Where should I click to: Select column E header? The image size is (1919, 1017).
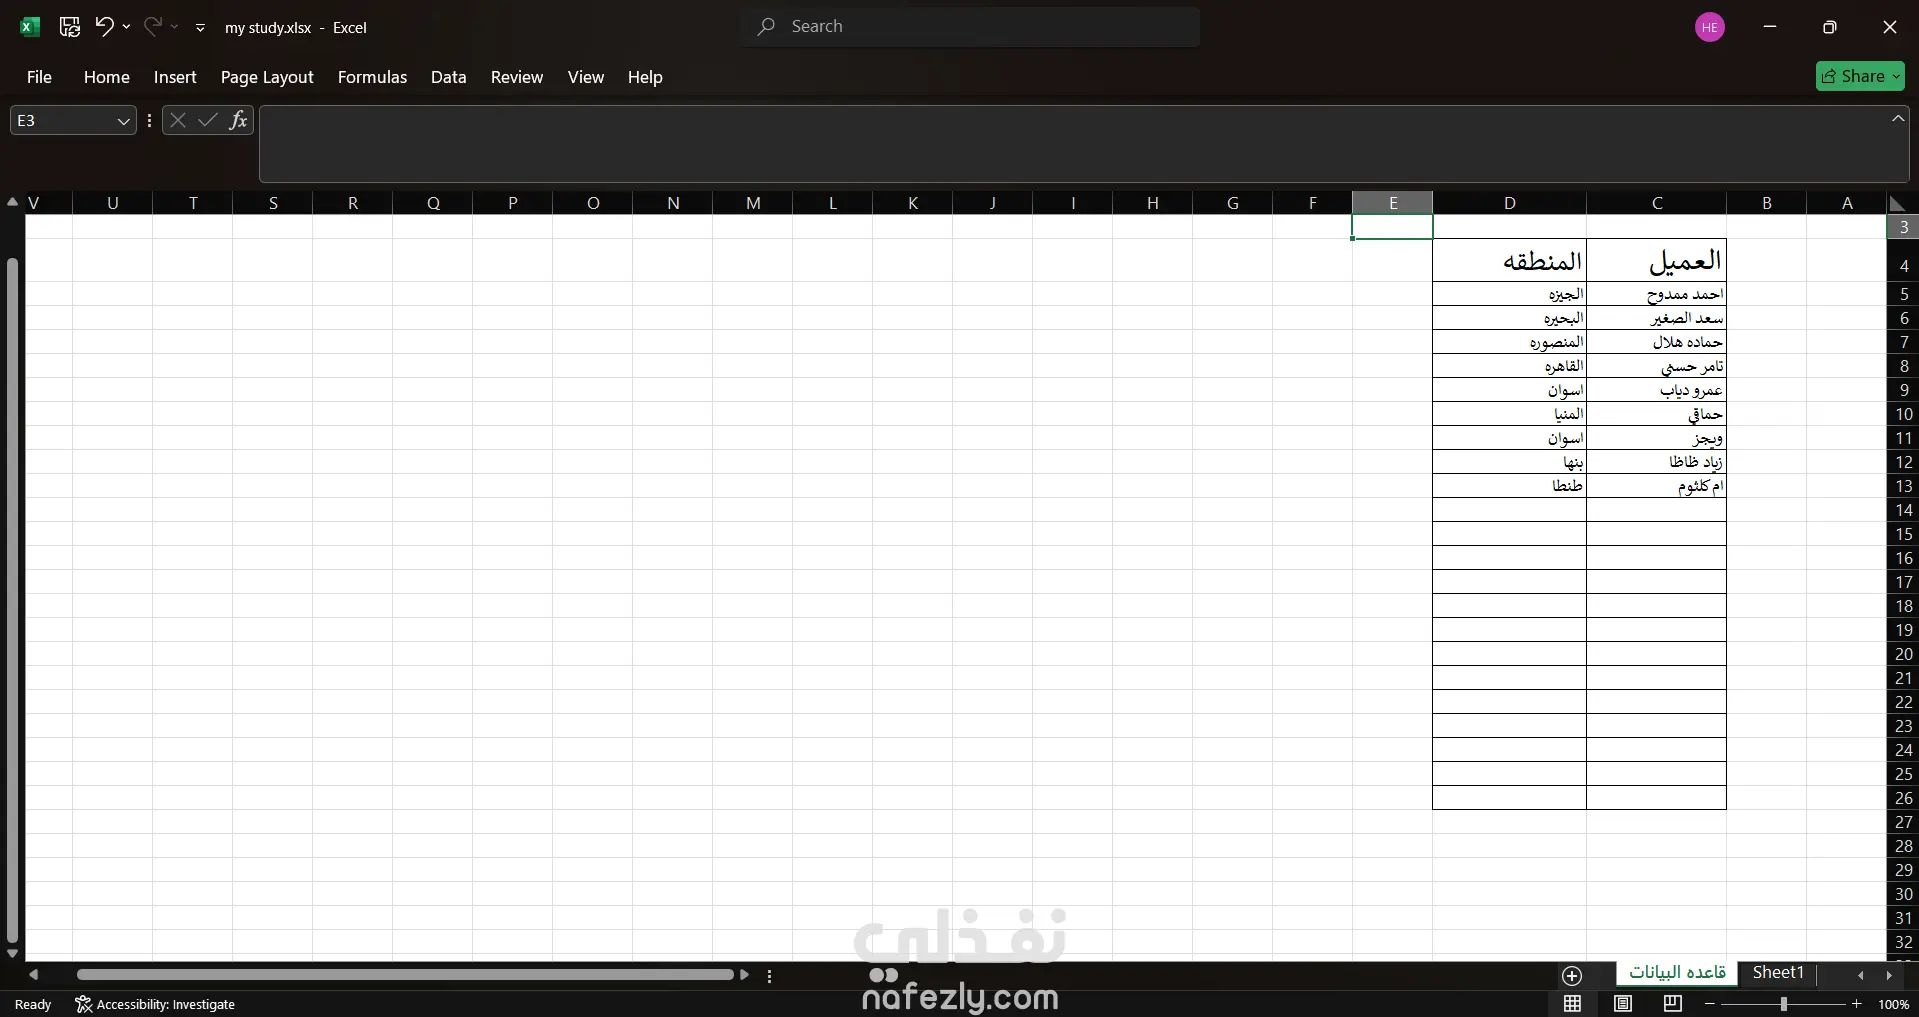[1392, 203]
